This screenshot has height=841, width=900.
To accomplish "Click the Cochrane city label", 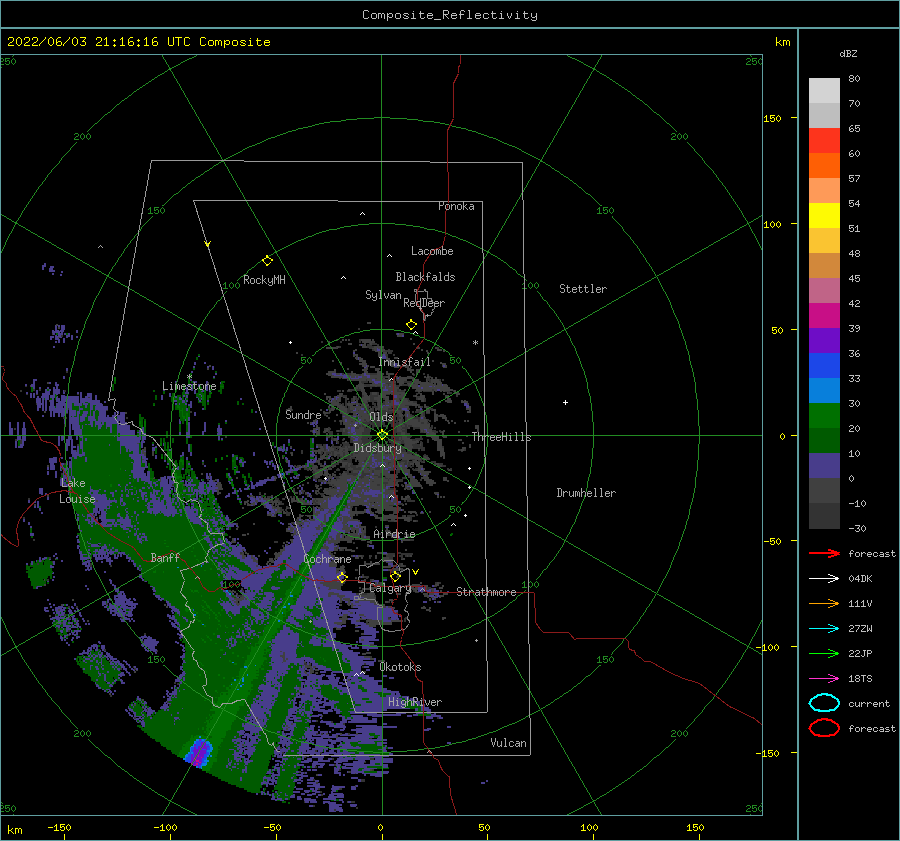I will coord(327,559).
